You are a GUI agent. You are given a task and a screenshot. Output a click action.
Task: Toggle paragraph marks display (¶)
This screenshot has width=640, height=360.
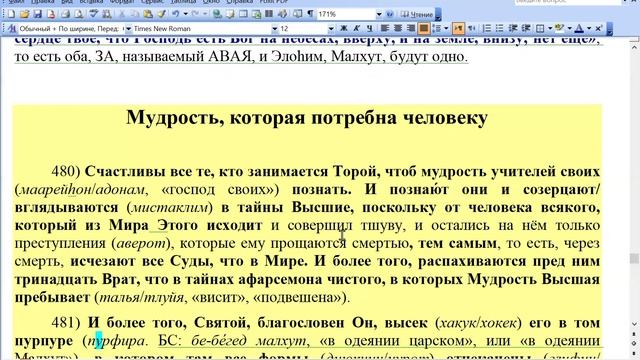click(311, 14)
